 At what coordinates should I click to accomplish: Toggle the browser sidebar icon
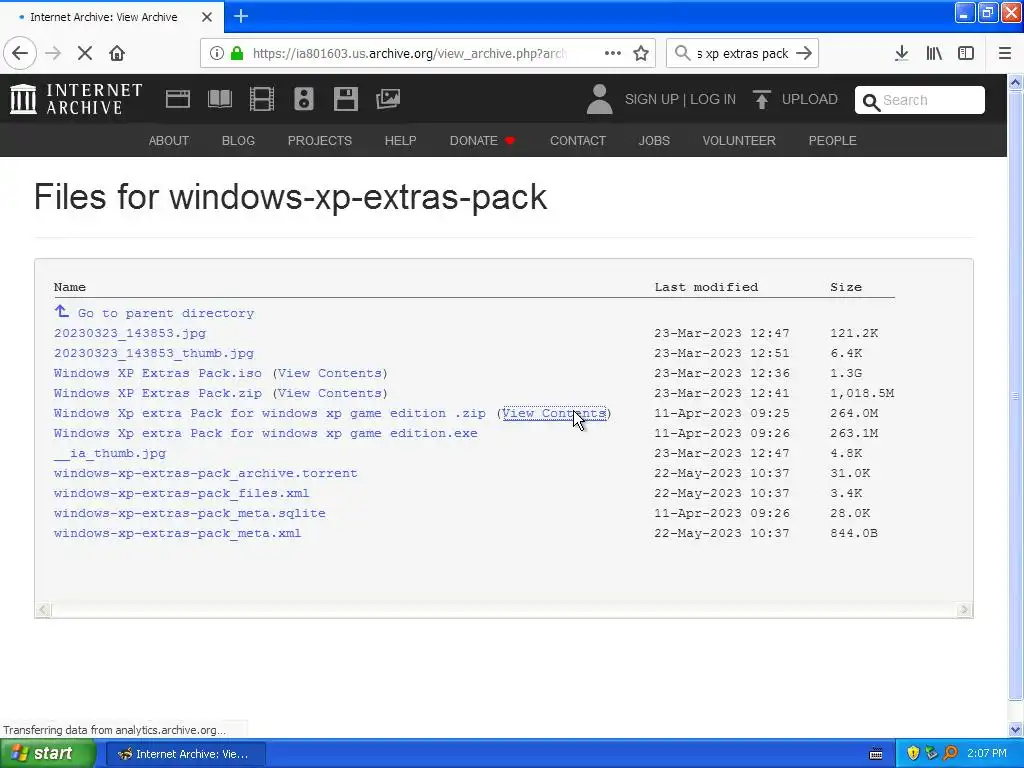click(x=966, y=53)
